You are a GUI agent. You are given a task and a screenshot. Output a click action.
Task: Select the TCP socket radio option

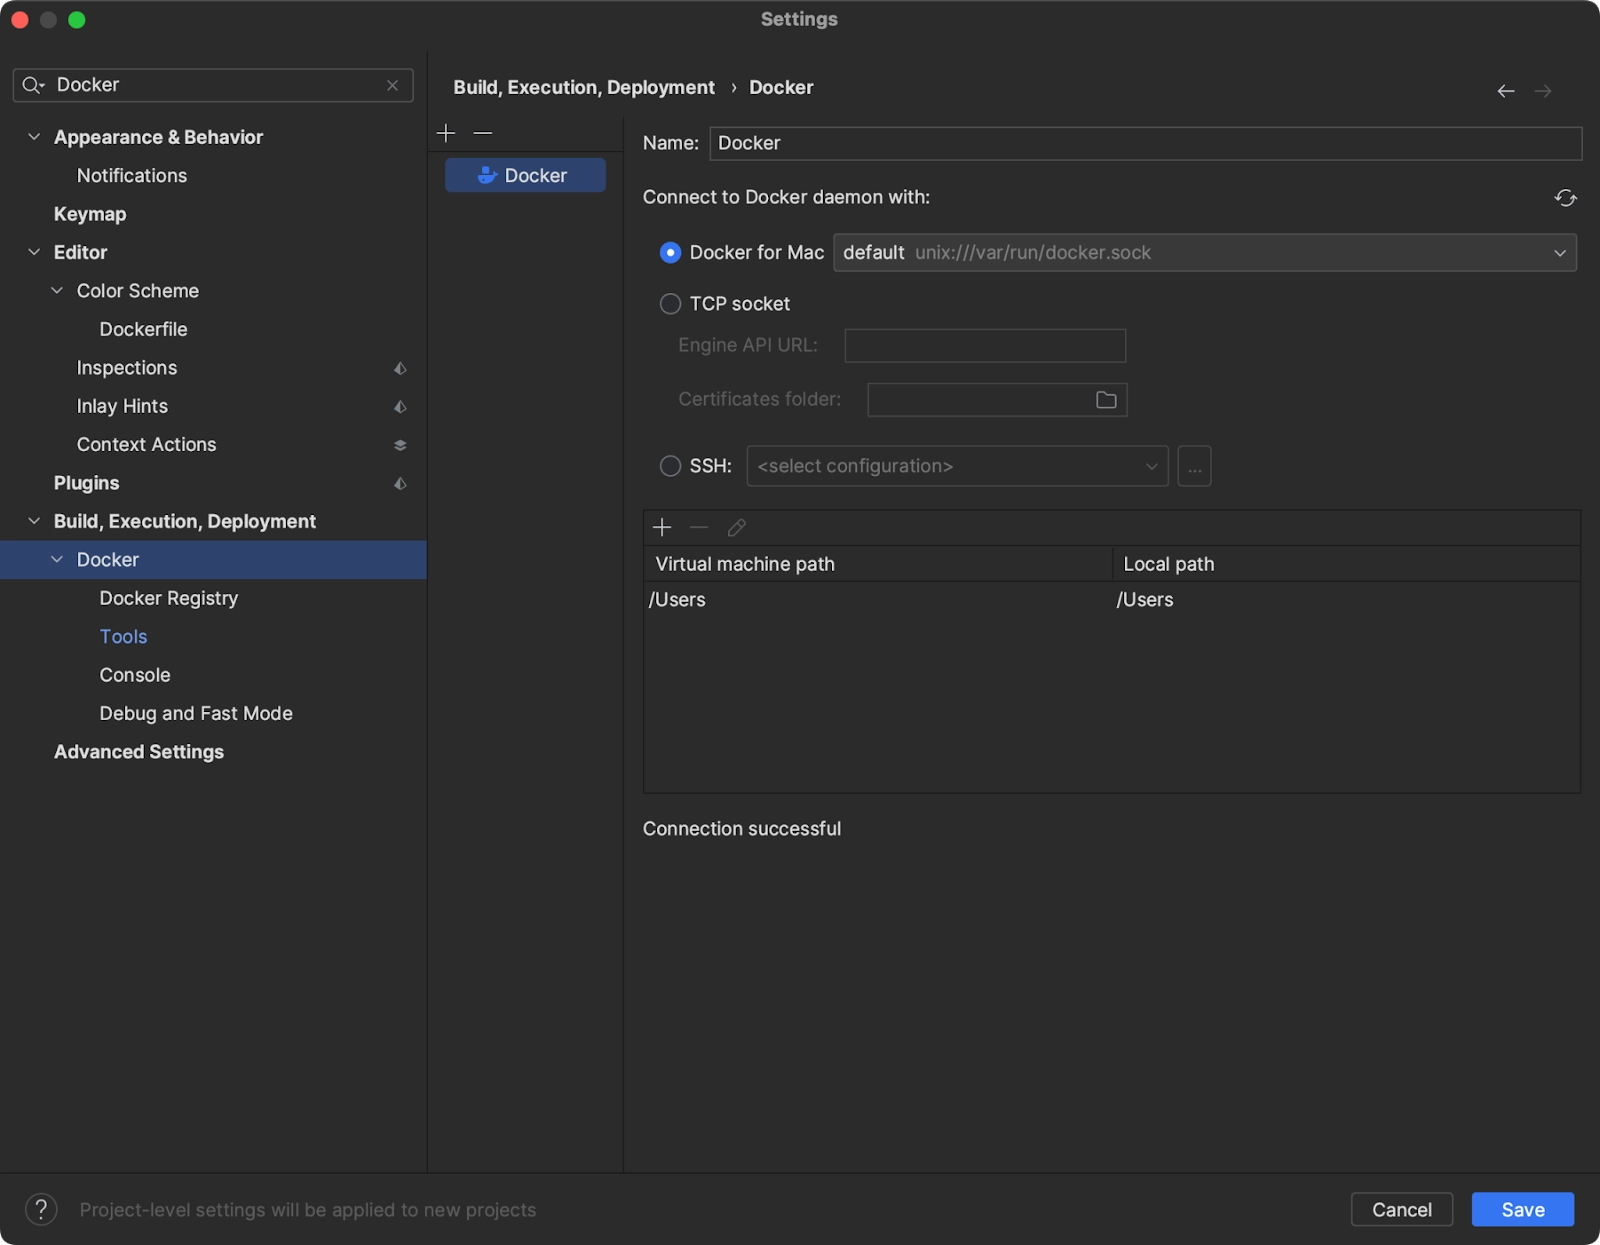coord(670,304)
